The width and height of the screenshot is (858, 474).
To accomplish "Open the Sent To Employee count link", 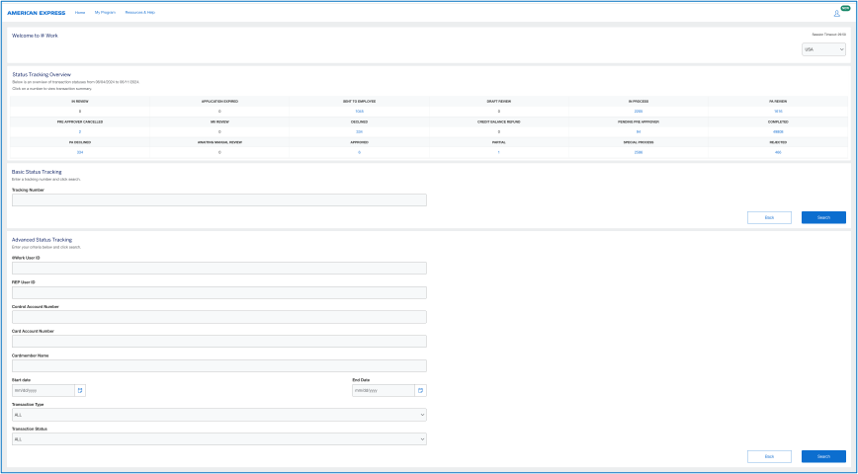I will [x=359, y=111].
